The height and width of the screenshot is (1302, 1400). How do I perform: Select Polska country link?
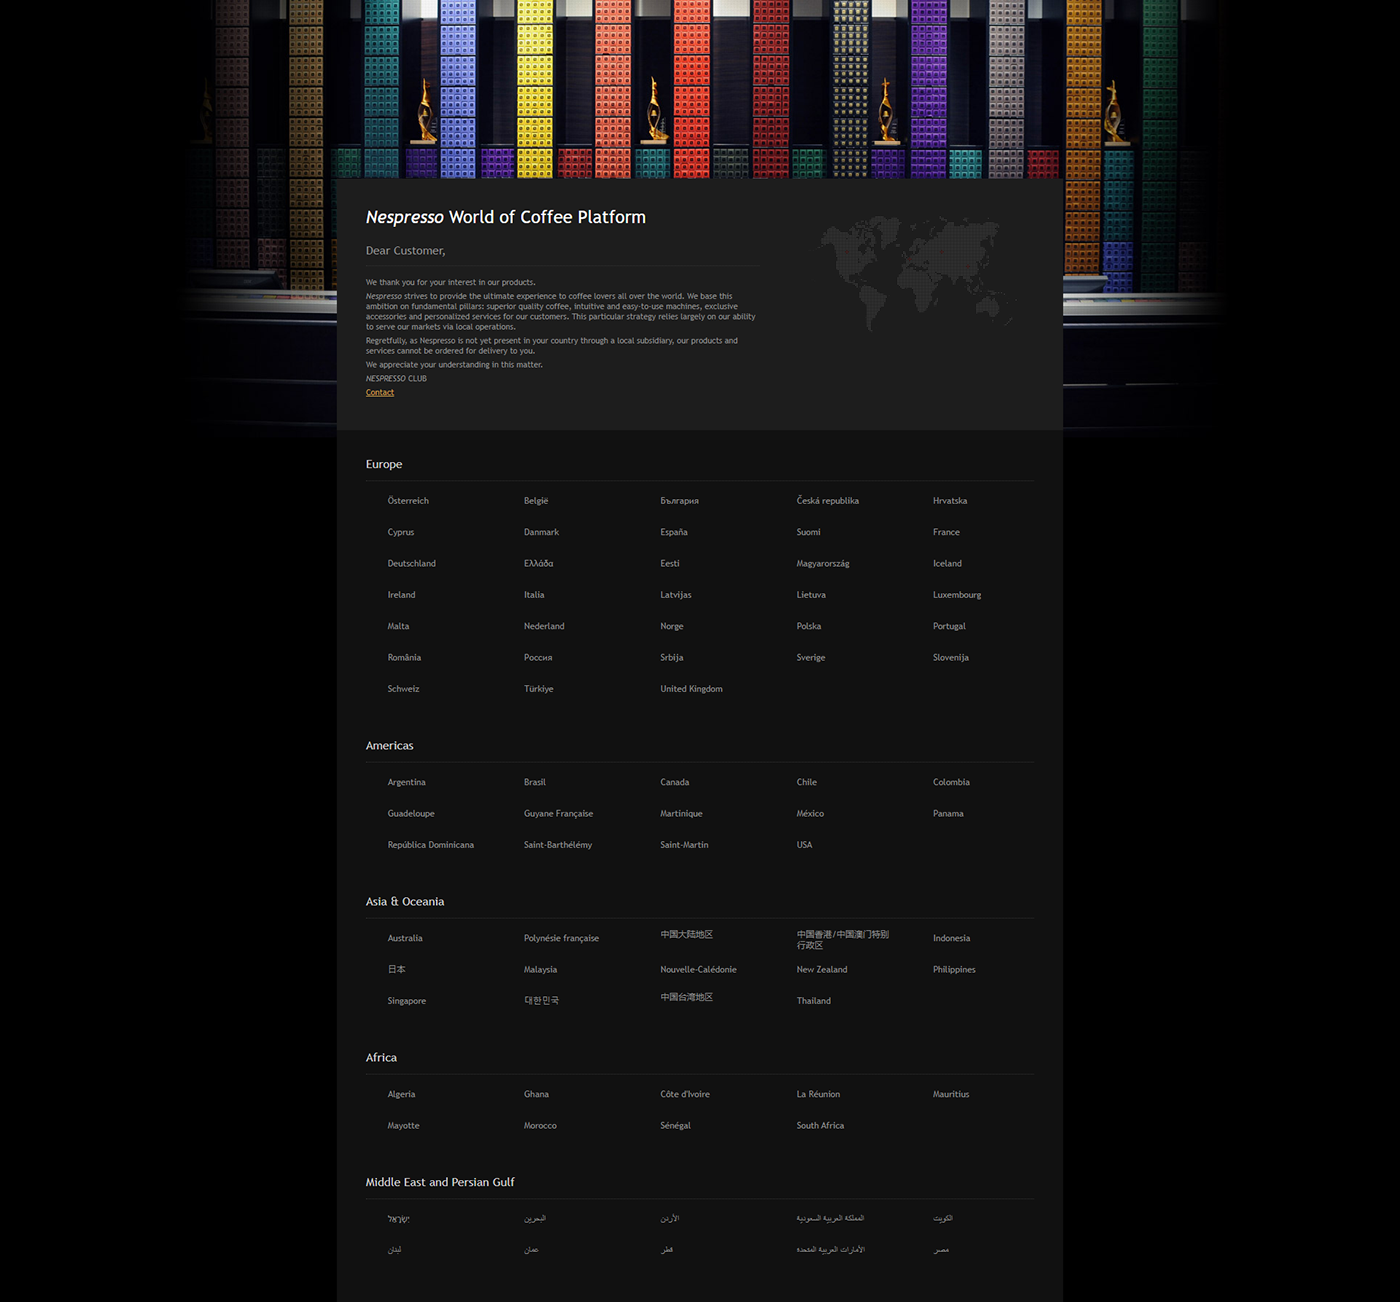[x=809, y=626]
